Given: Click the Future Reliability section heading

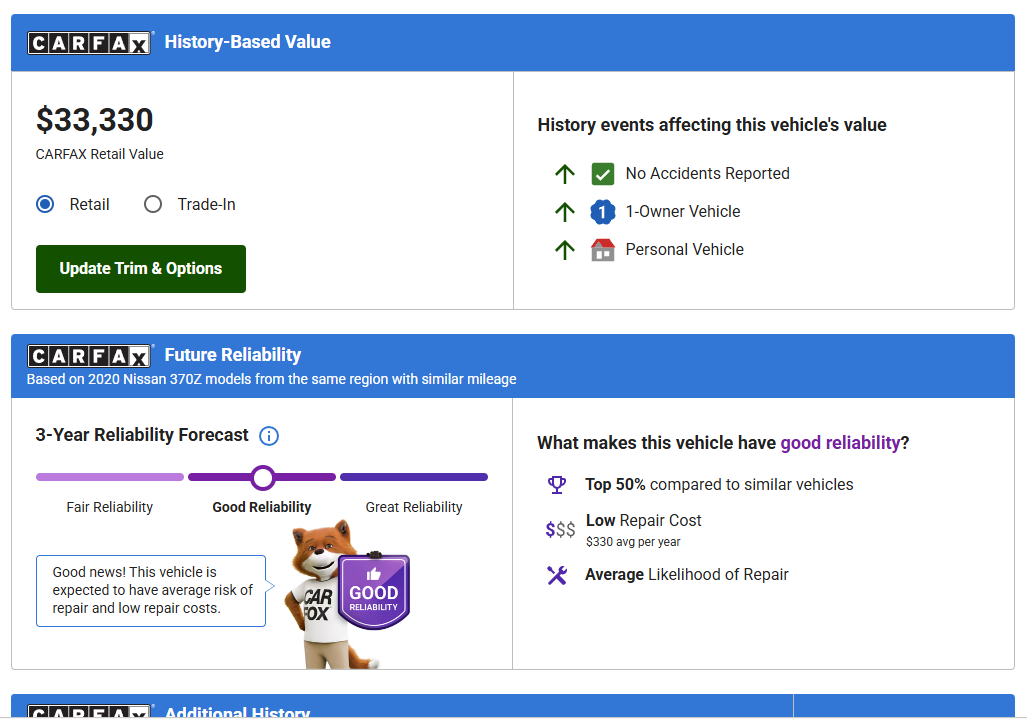Looking at the screenshot, I should [233, 355].
